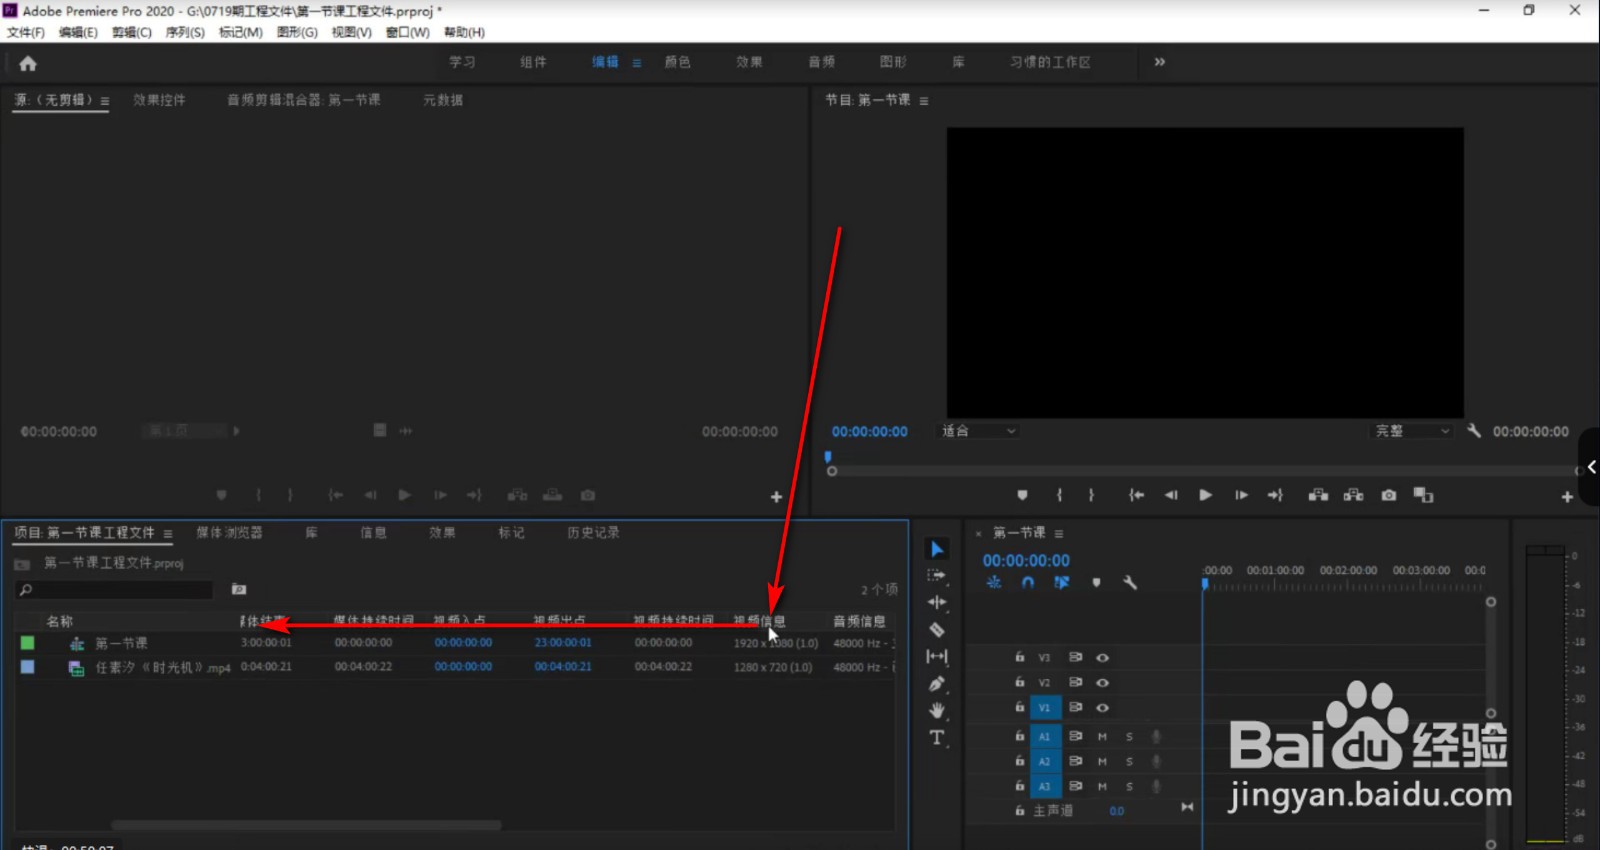Select the Pen tool
This screenshot has width=1600, height=850.
(937, 684)
